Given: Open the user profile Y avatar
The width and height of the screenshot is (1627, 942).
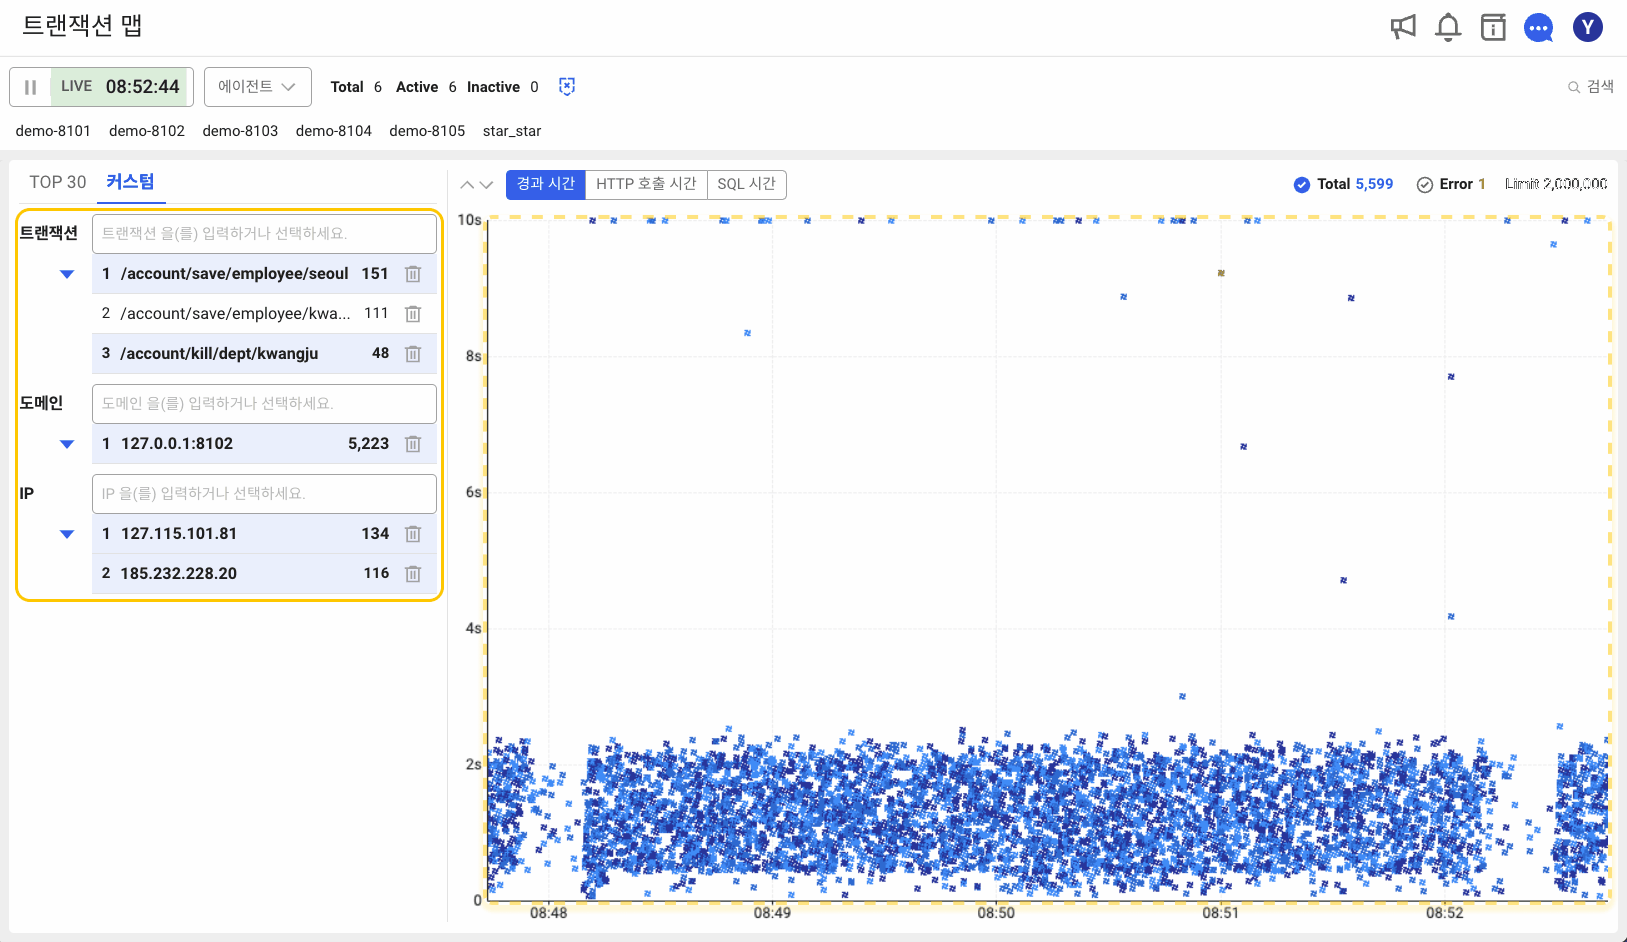Looking at the screenshot, I should (1588, 27).
